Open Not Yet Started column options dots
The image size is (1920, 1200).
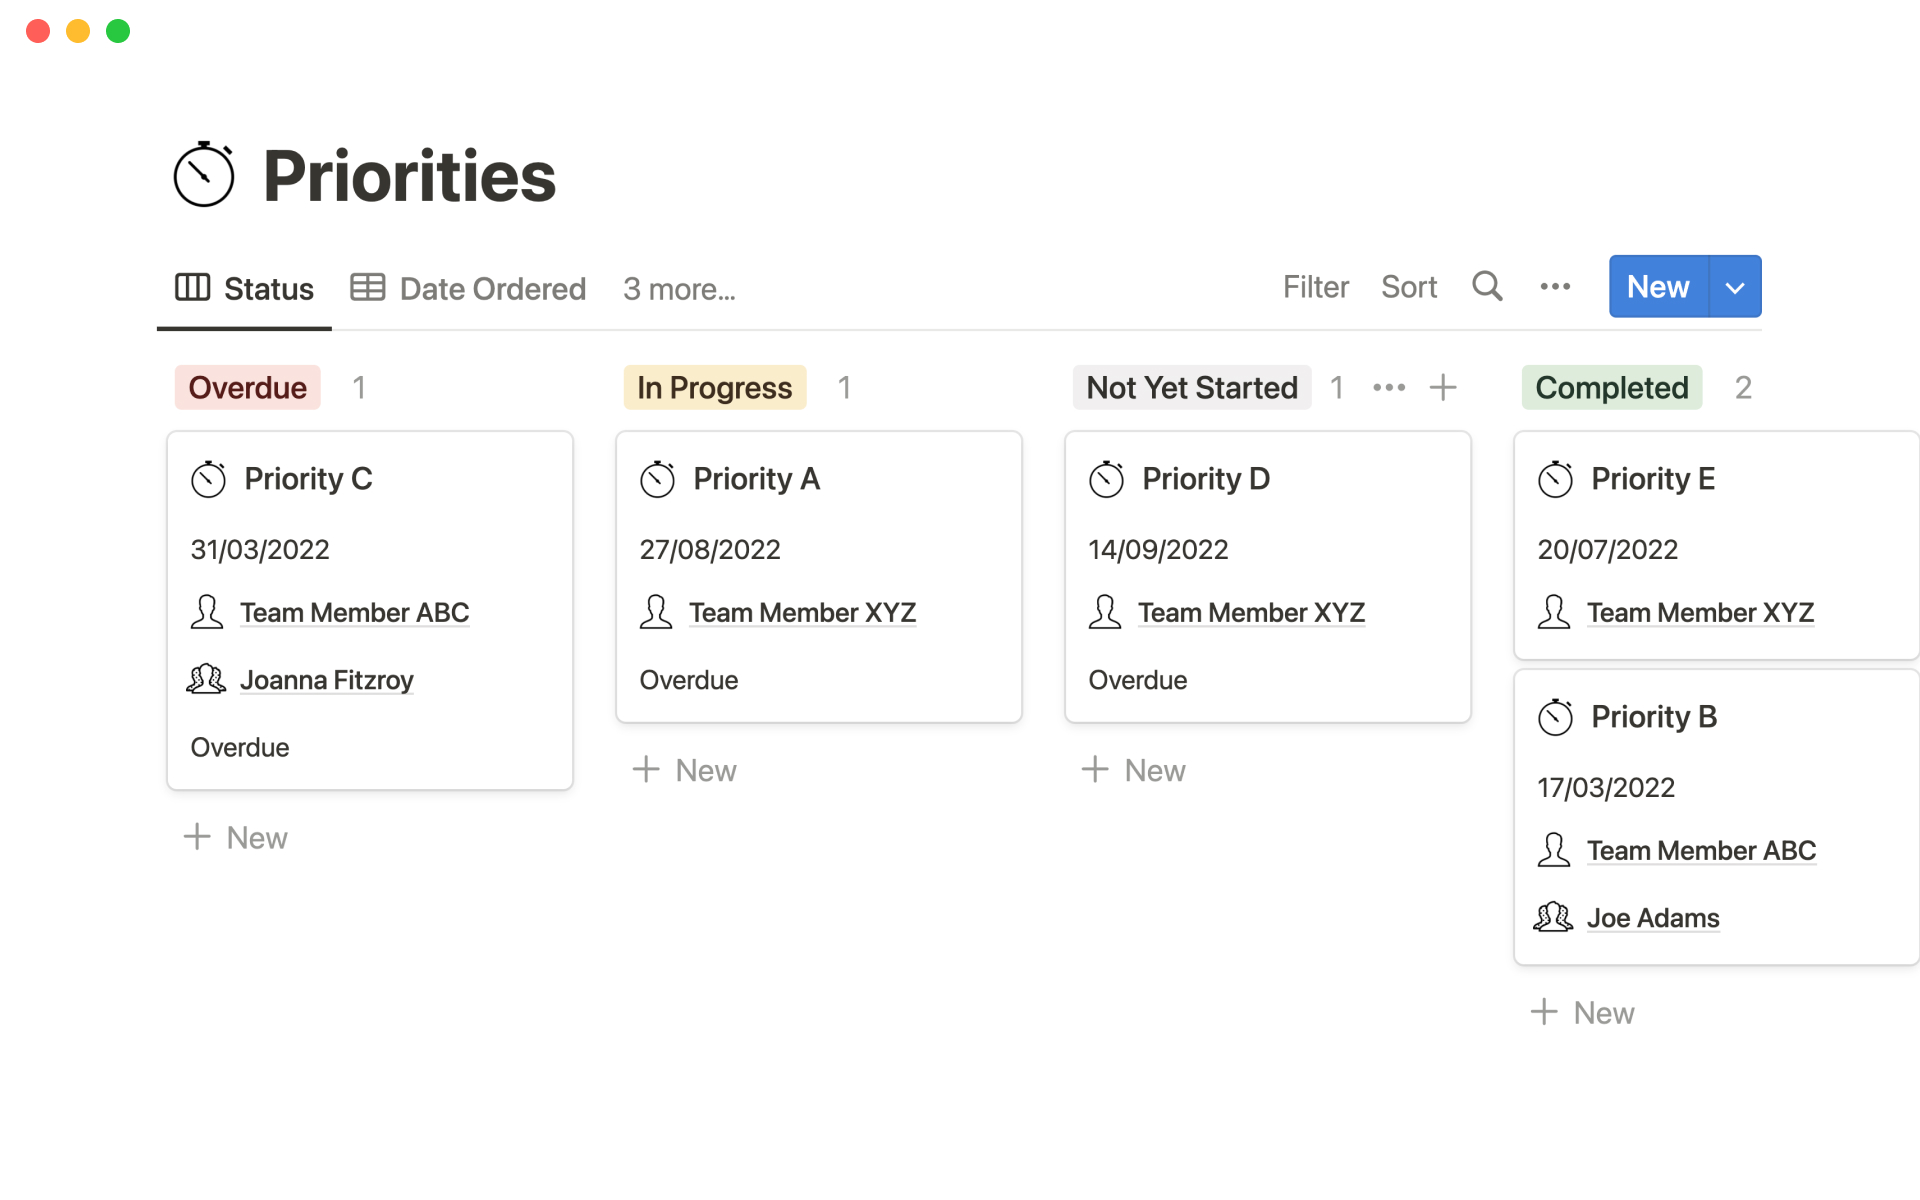tap(1389, 387)
